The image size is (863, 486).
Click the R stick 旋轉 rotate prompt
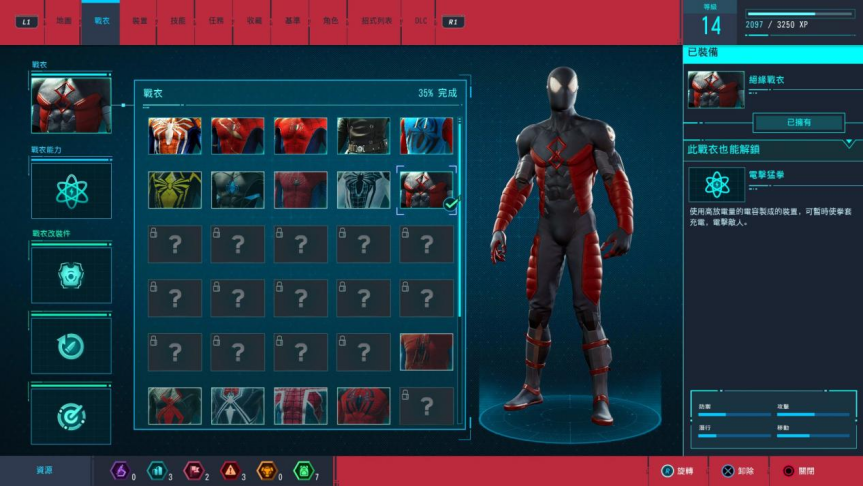tap(678, 471)
